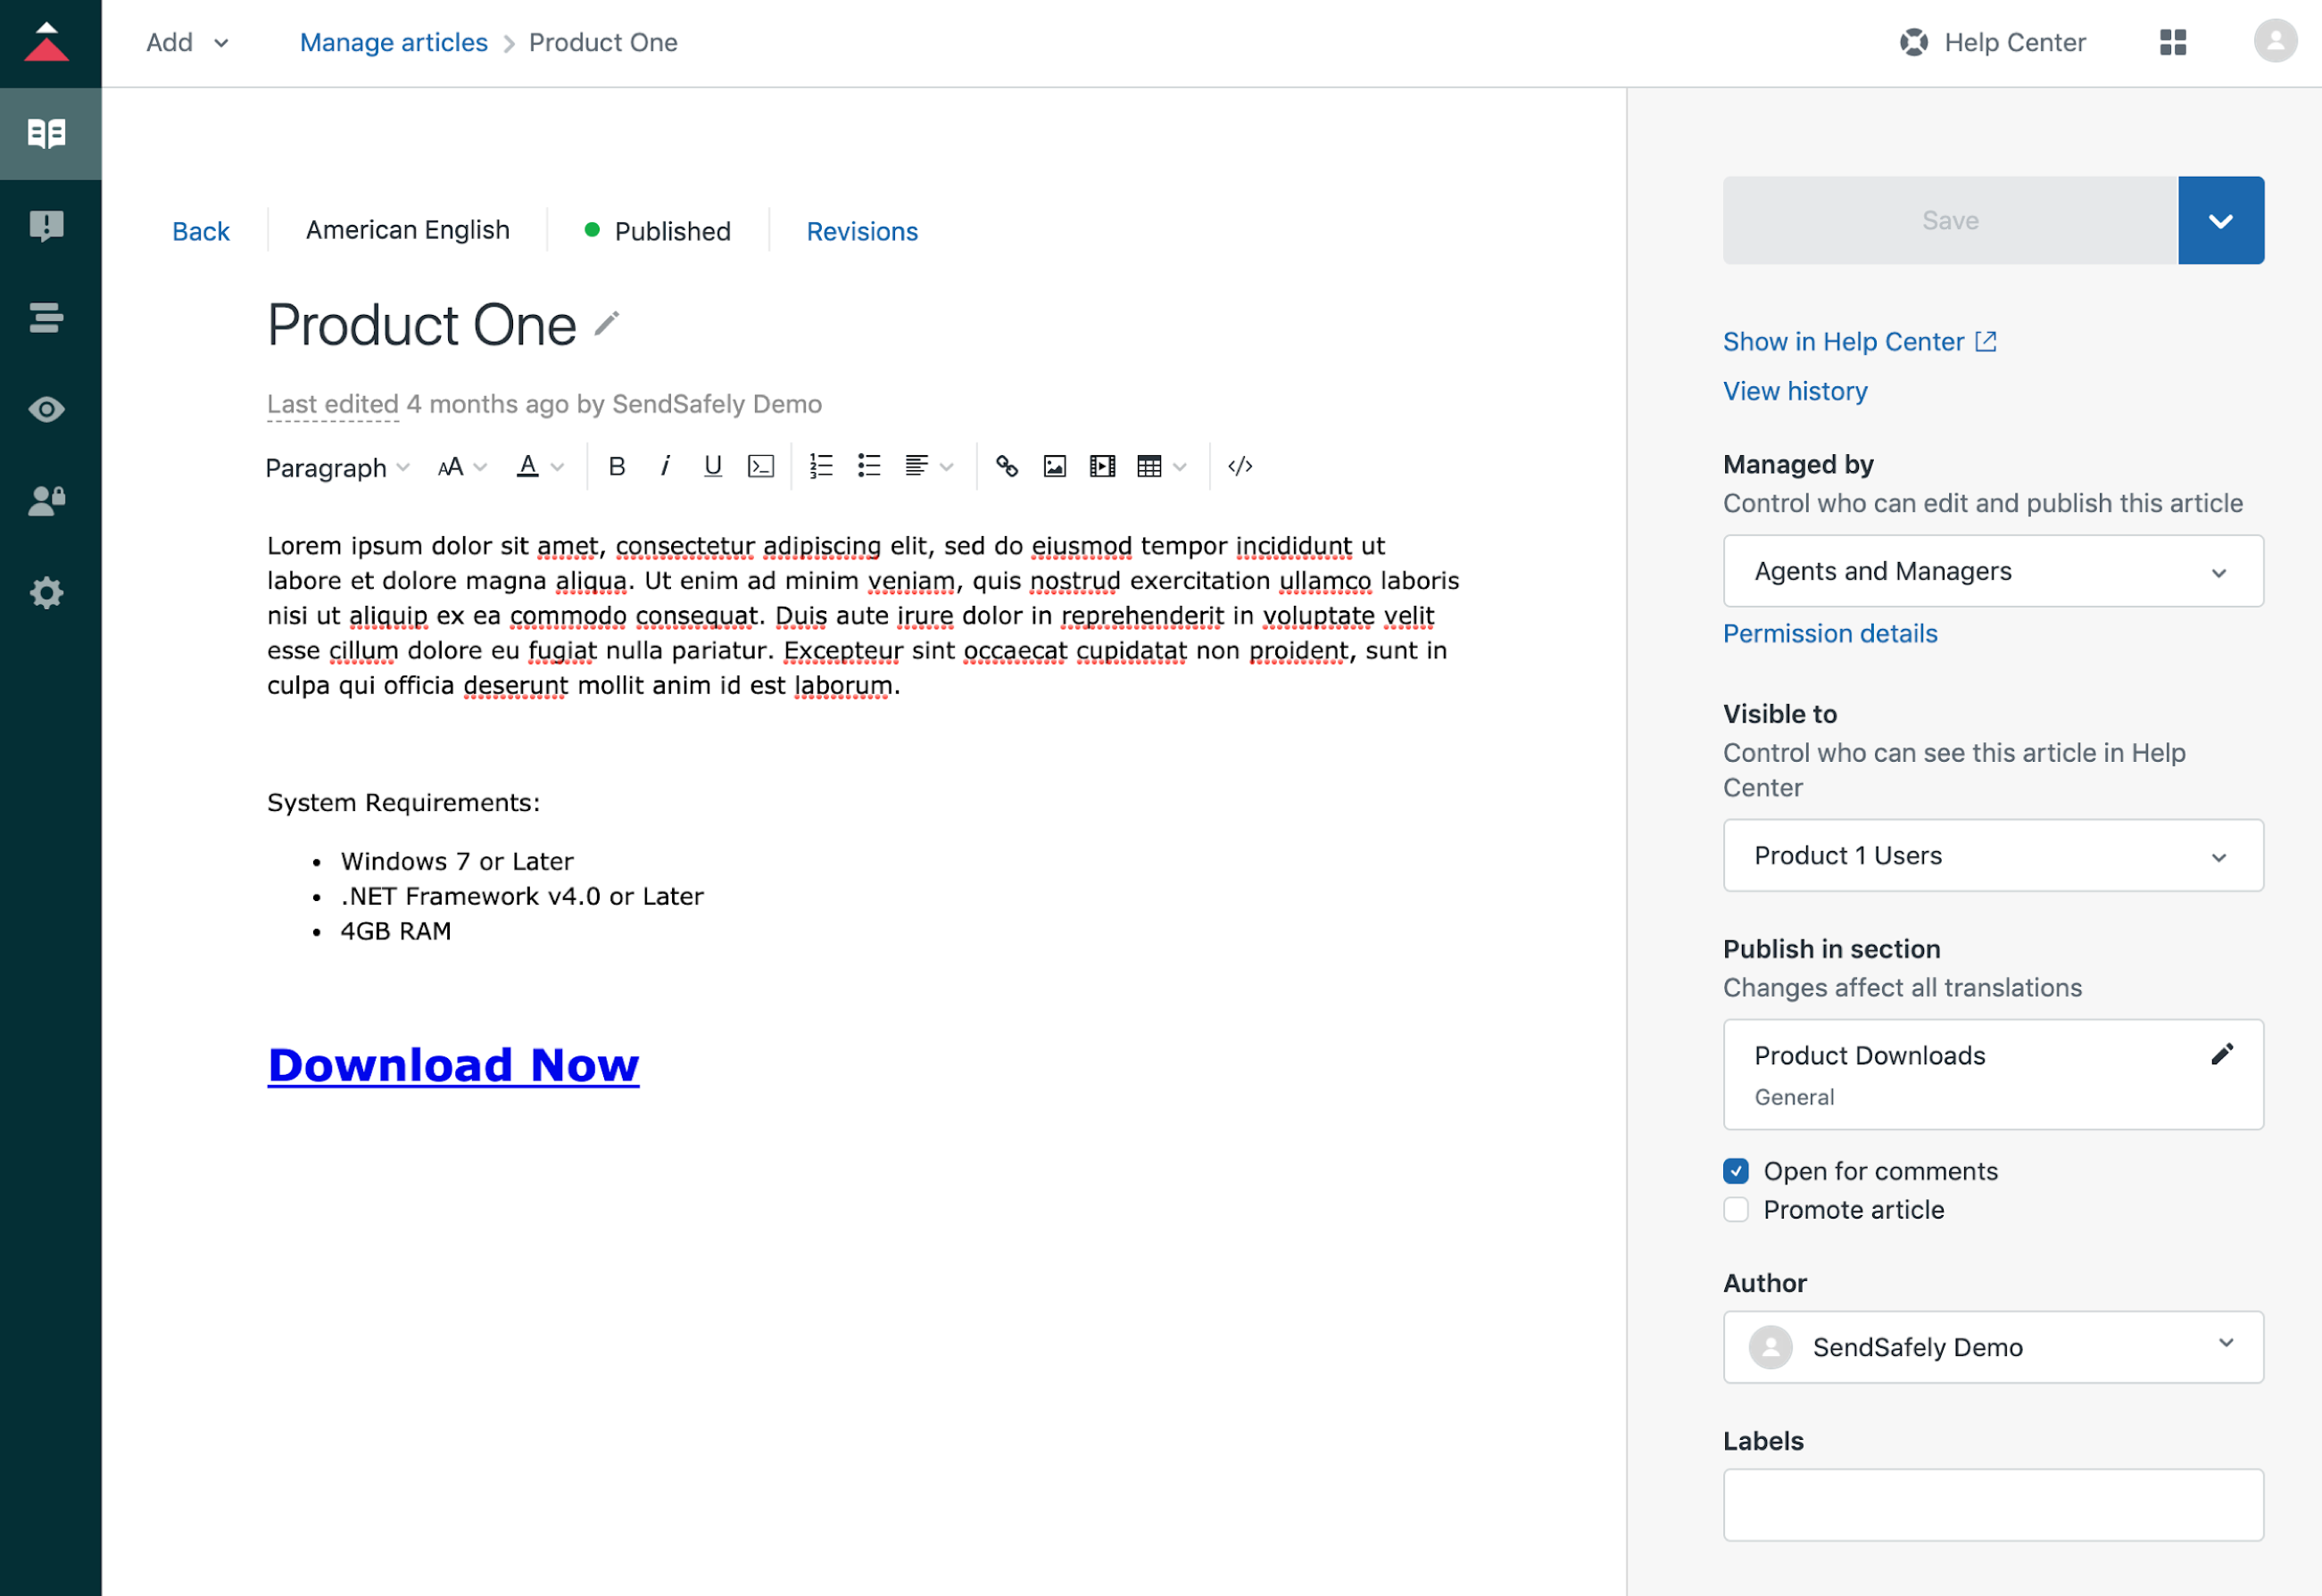The width and height of the screenshot is (2322, 1596).
Task: Enable Promote article checkbox
Action: [x=1736, y=1210]
